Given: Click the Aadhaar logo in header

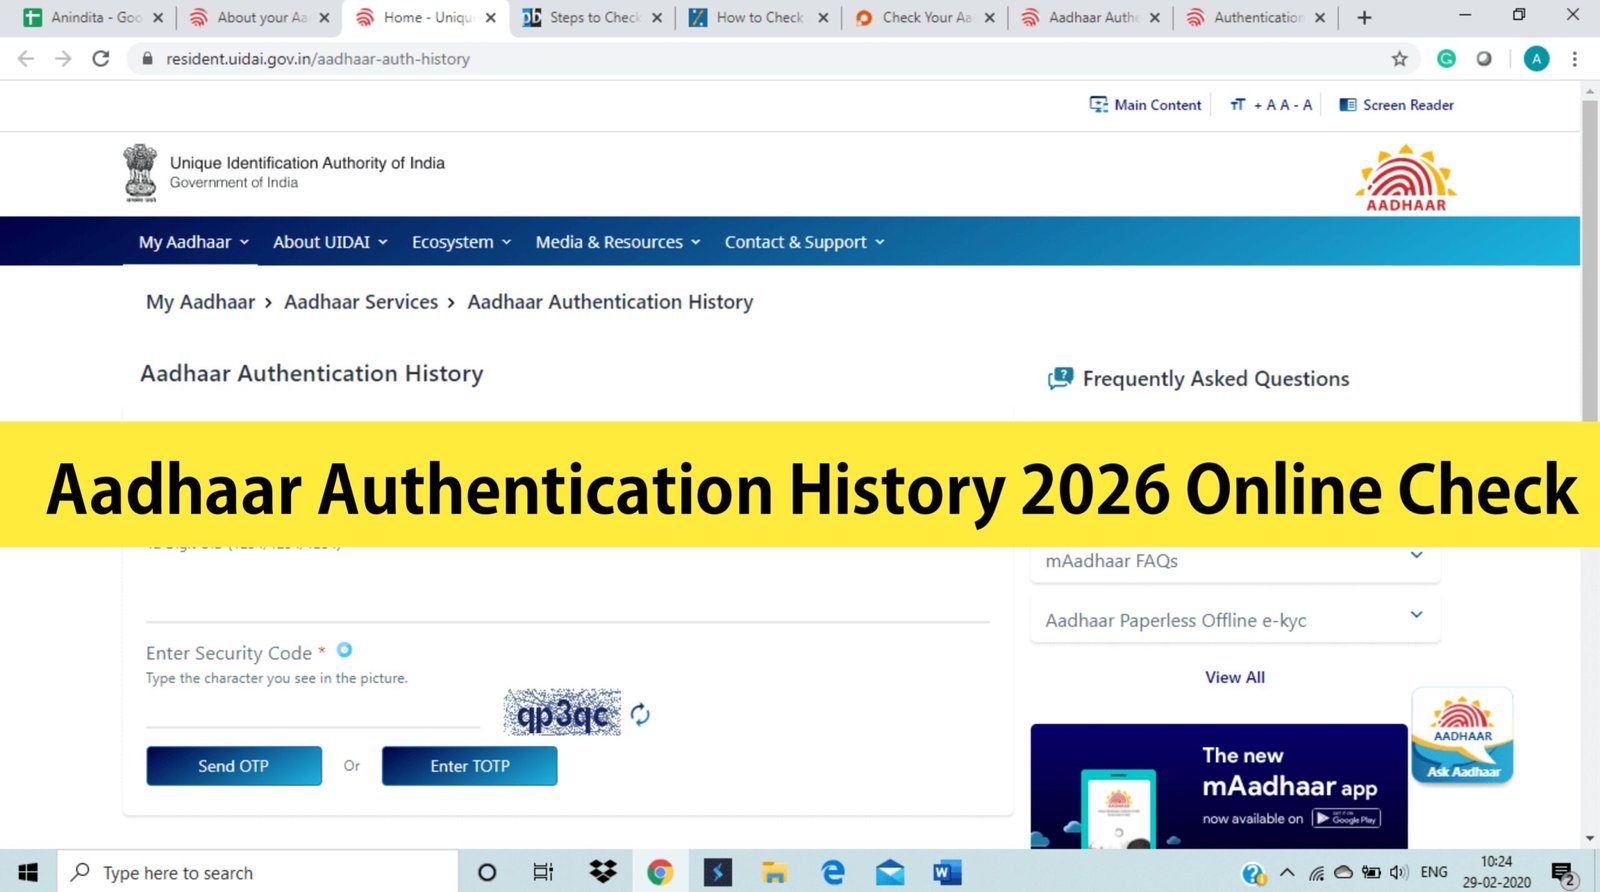Looking at the screenshot, I should [x=1406, y=178].
